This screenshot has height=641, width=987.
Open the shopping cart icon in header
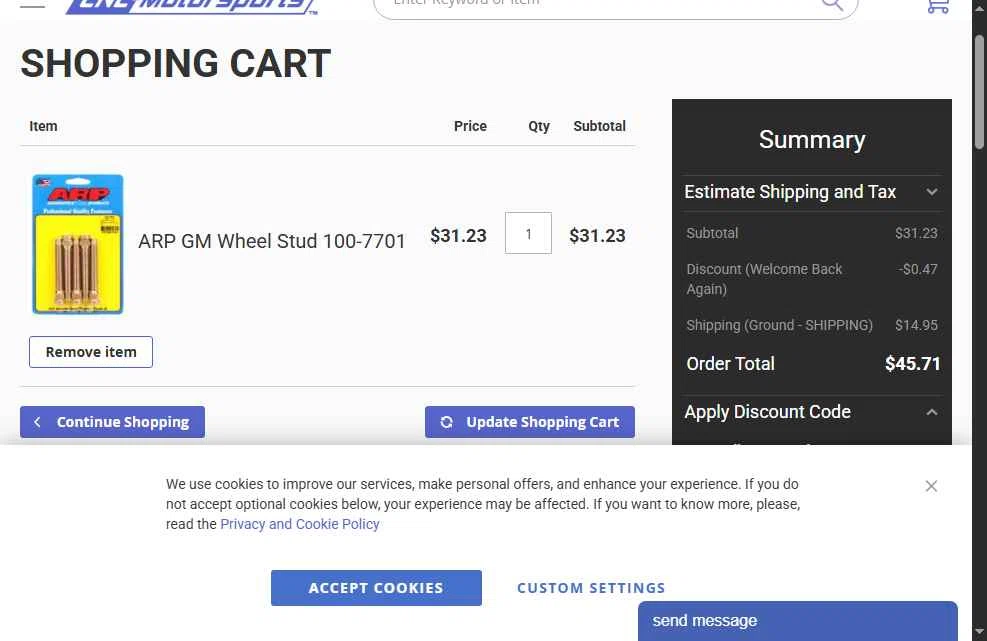[938, 6]
